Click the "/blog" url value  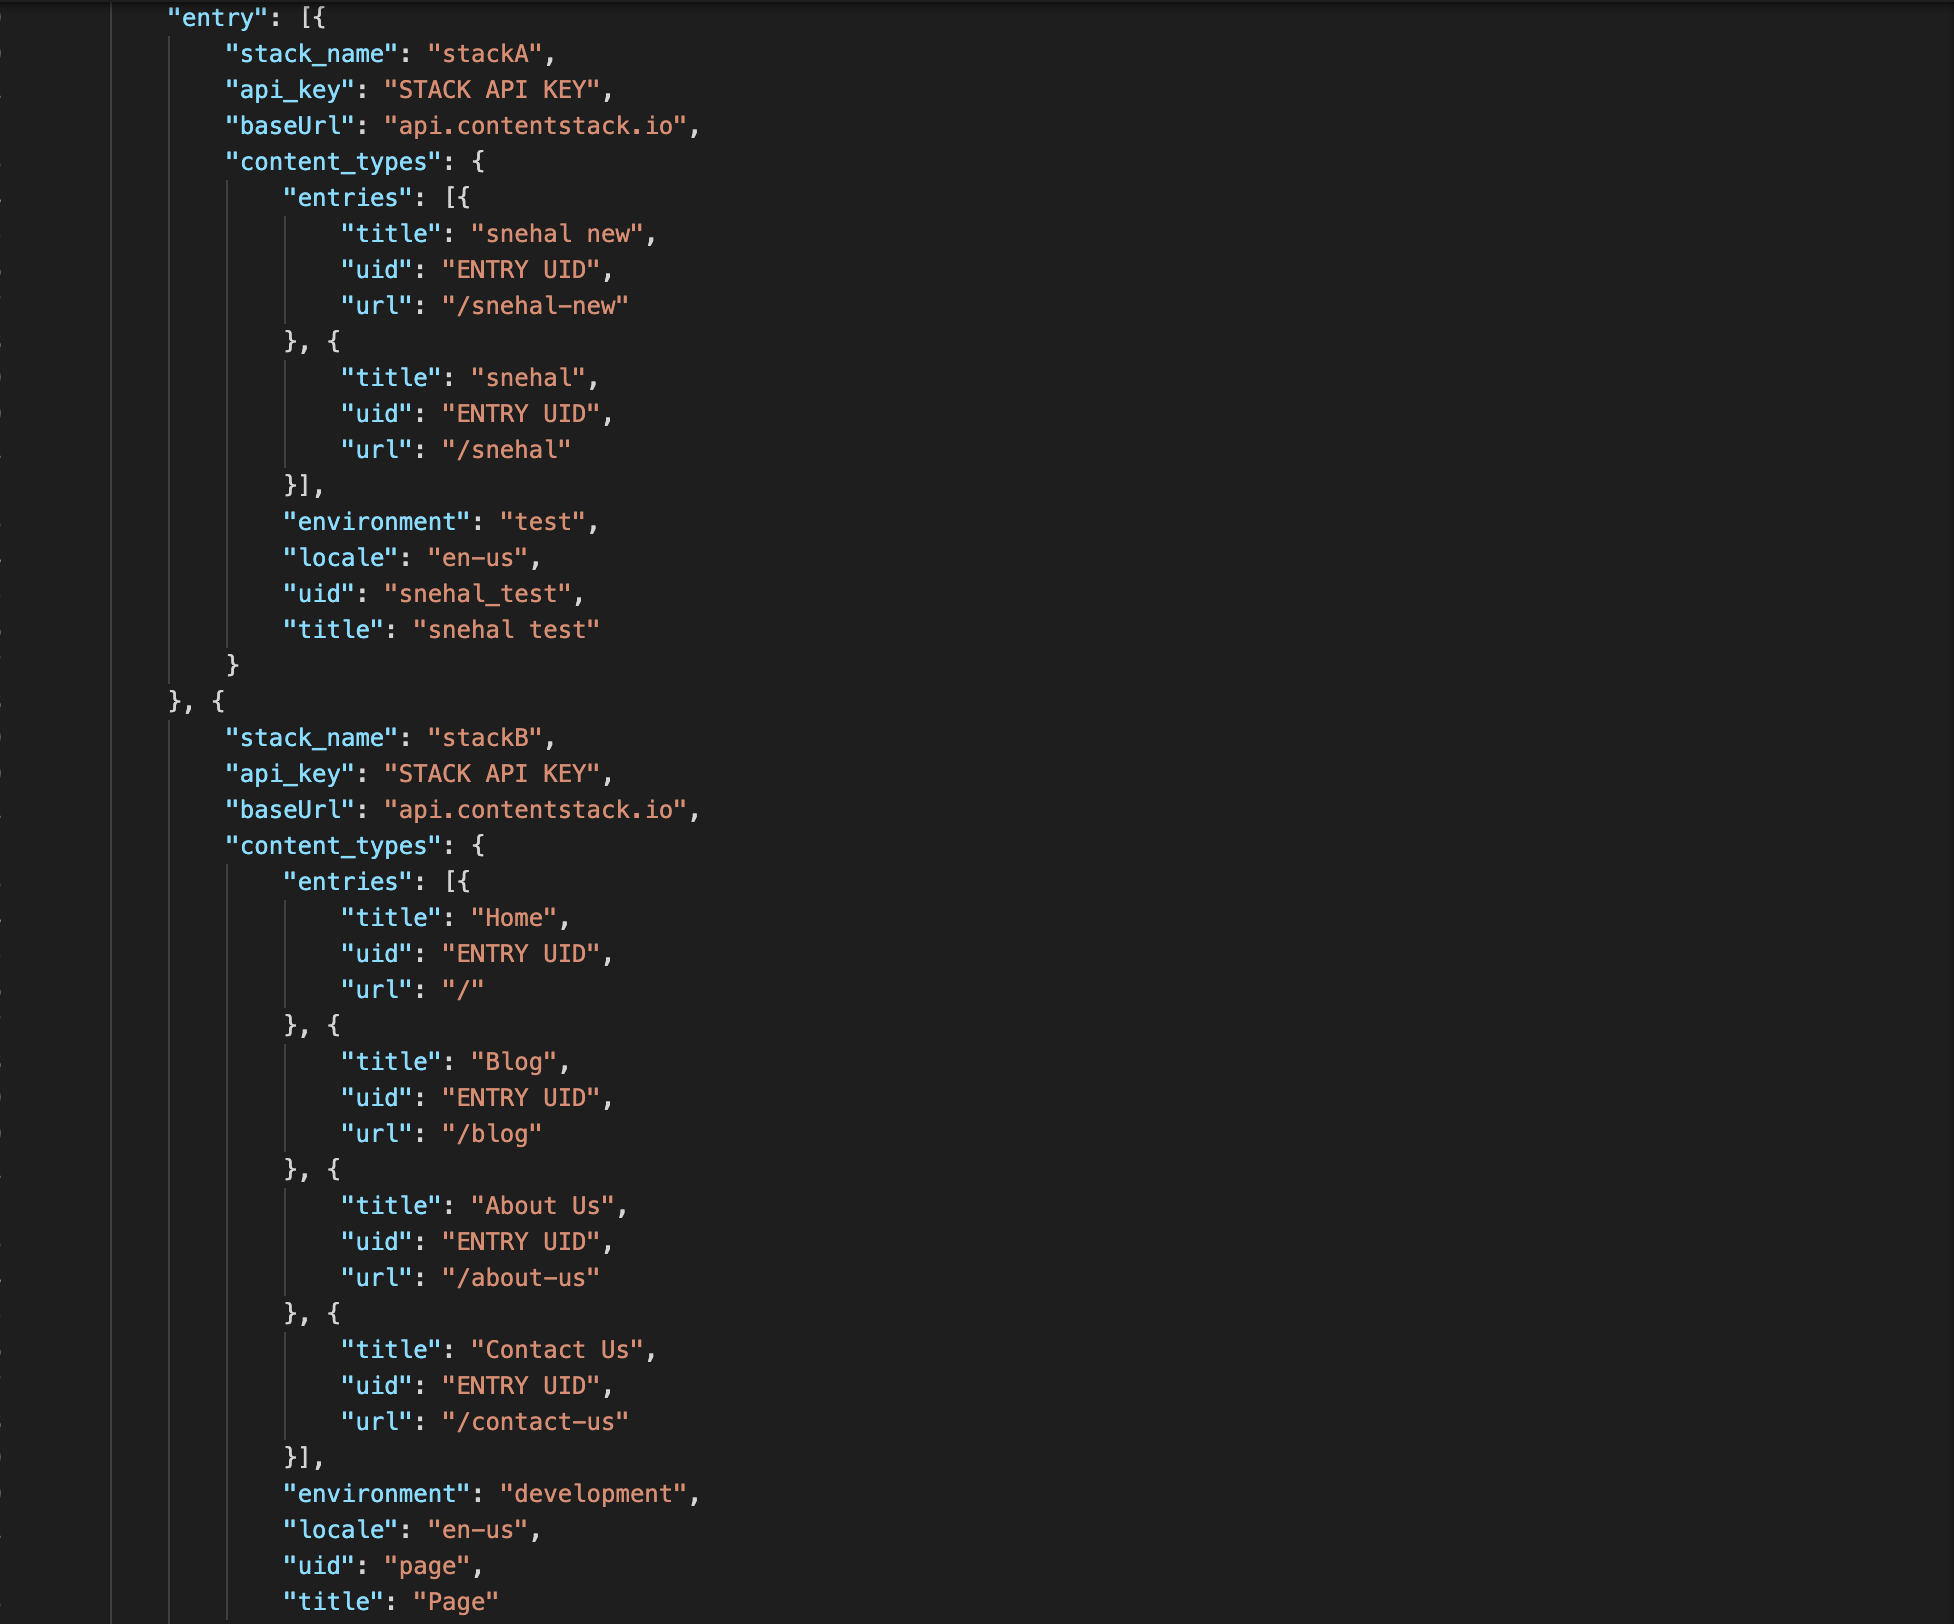pos(494,1133)
